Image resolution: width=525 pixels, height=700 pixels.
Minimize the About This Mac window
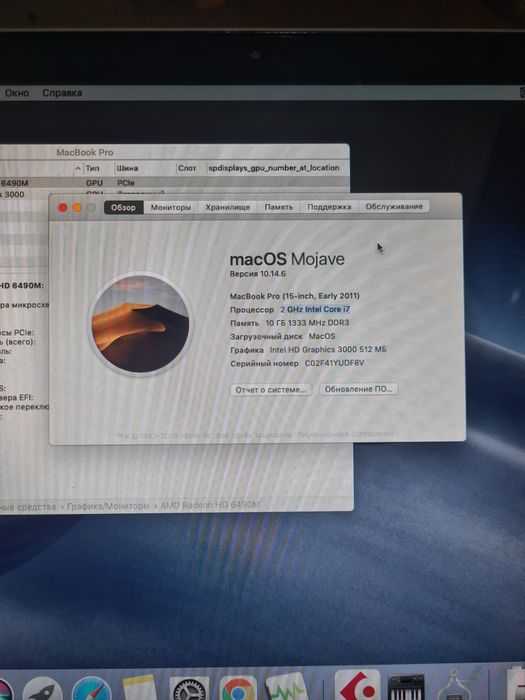click(77, 208)
